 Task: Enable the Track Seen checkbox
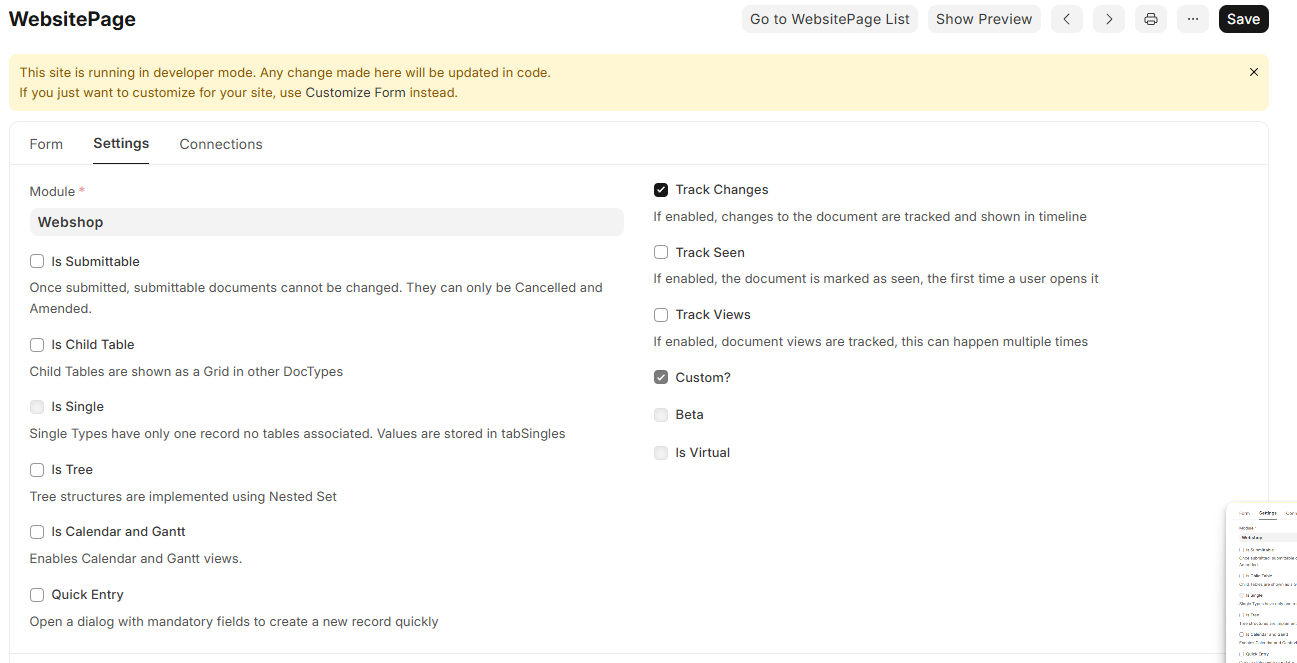click(661, 252)
